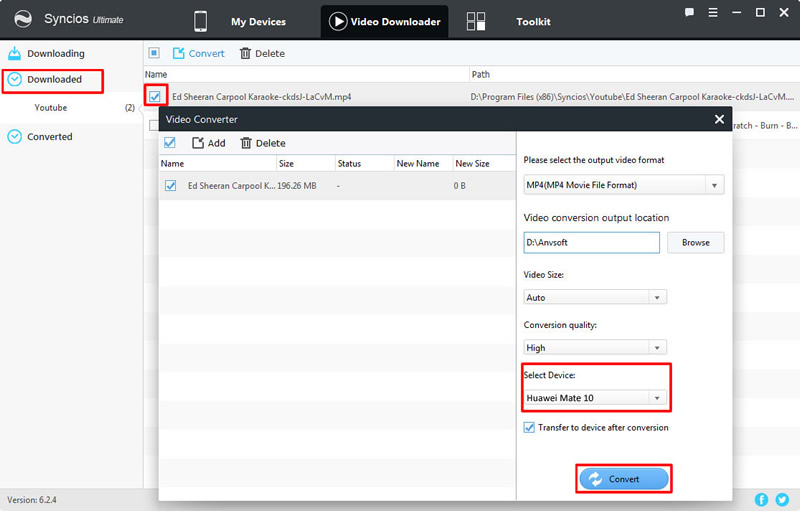The image size is (800, 511).
Task: Open Downloaded section in sidebar
Action: (54, 80)
